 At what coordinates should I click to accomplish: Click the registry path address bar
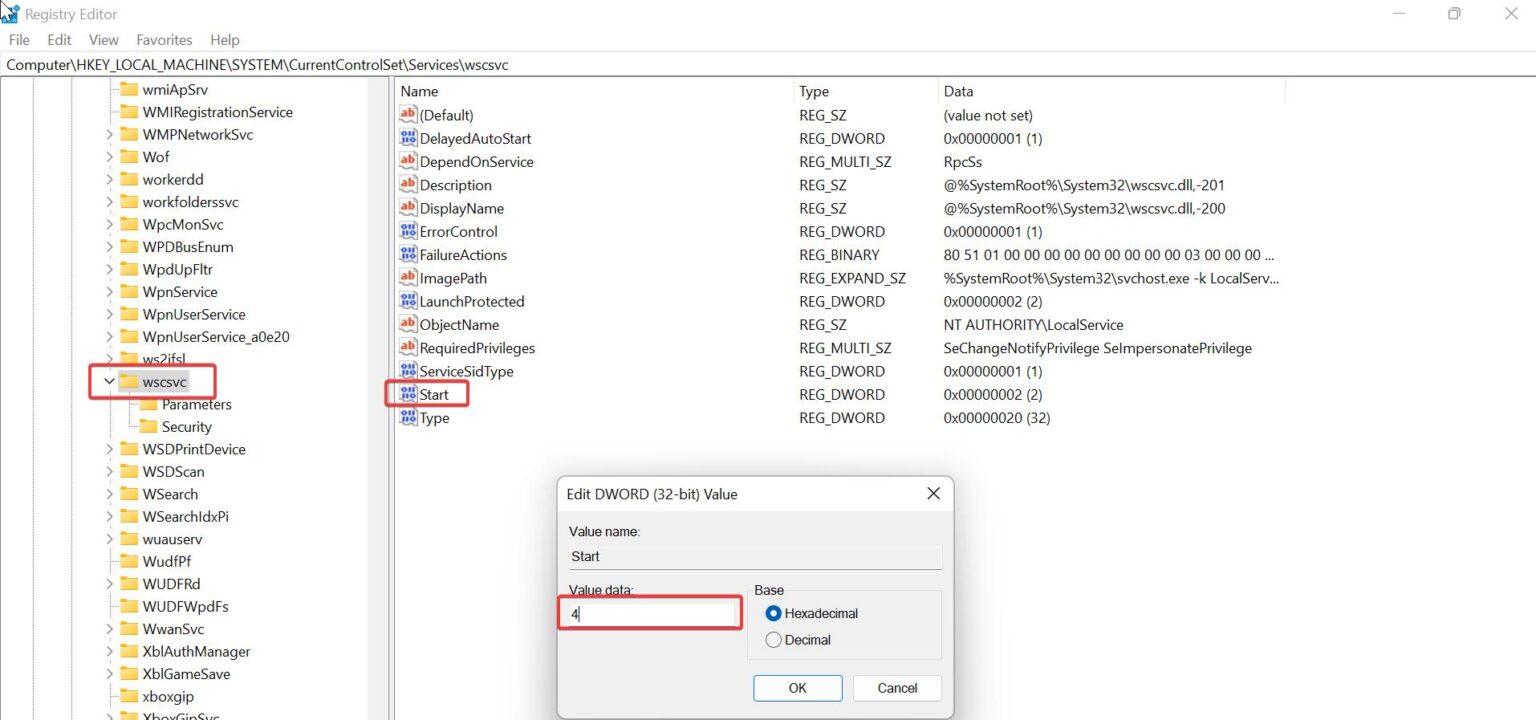coord(400,64)
